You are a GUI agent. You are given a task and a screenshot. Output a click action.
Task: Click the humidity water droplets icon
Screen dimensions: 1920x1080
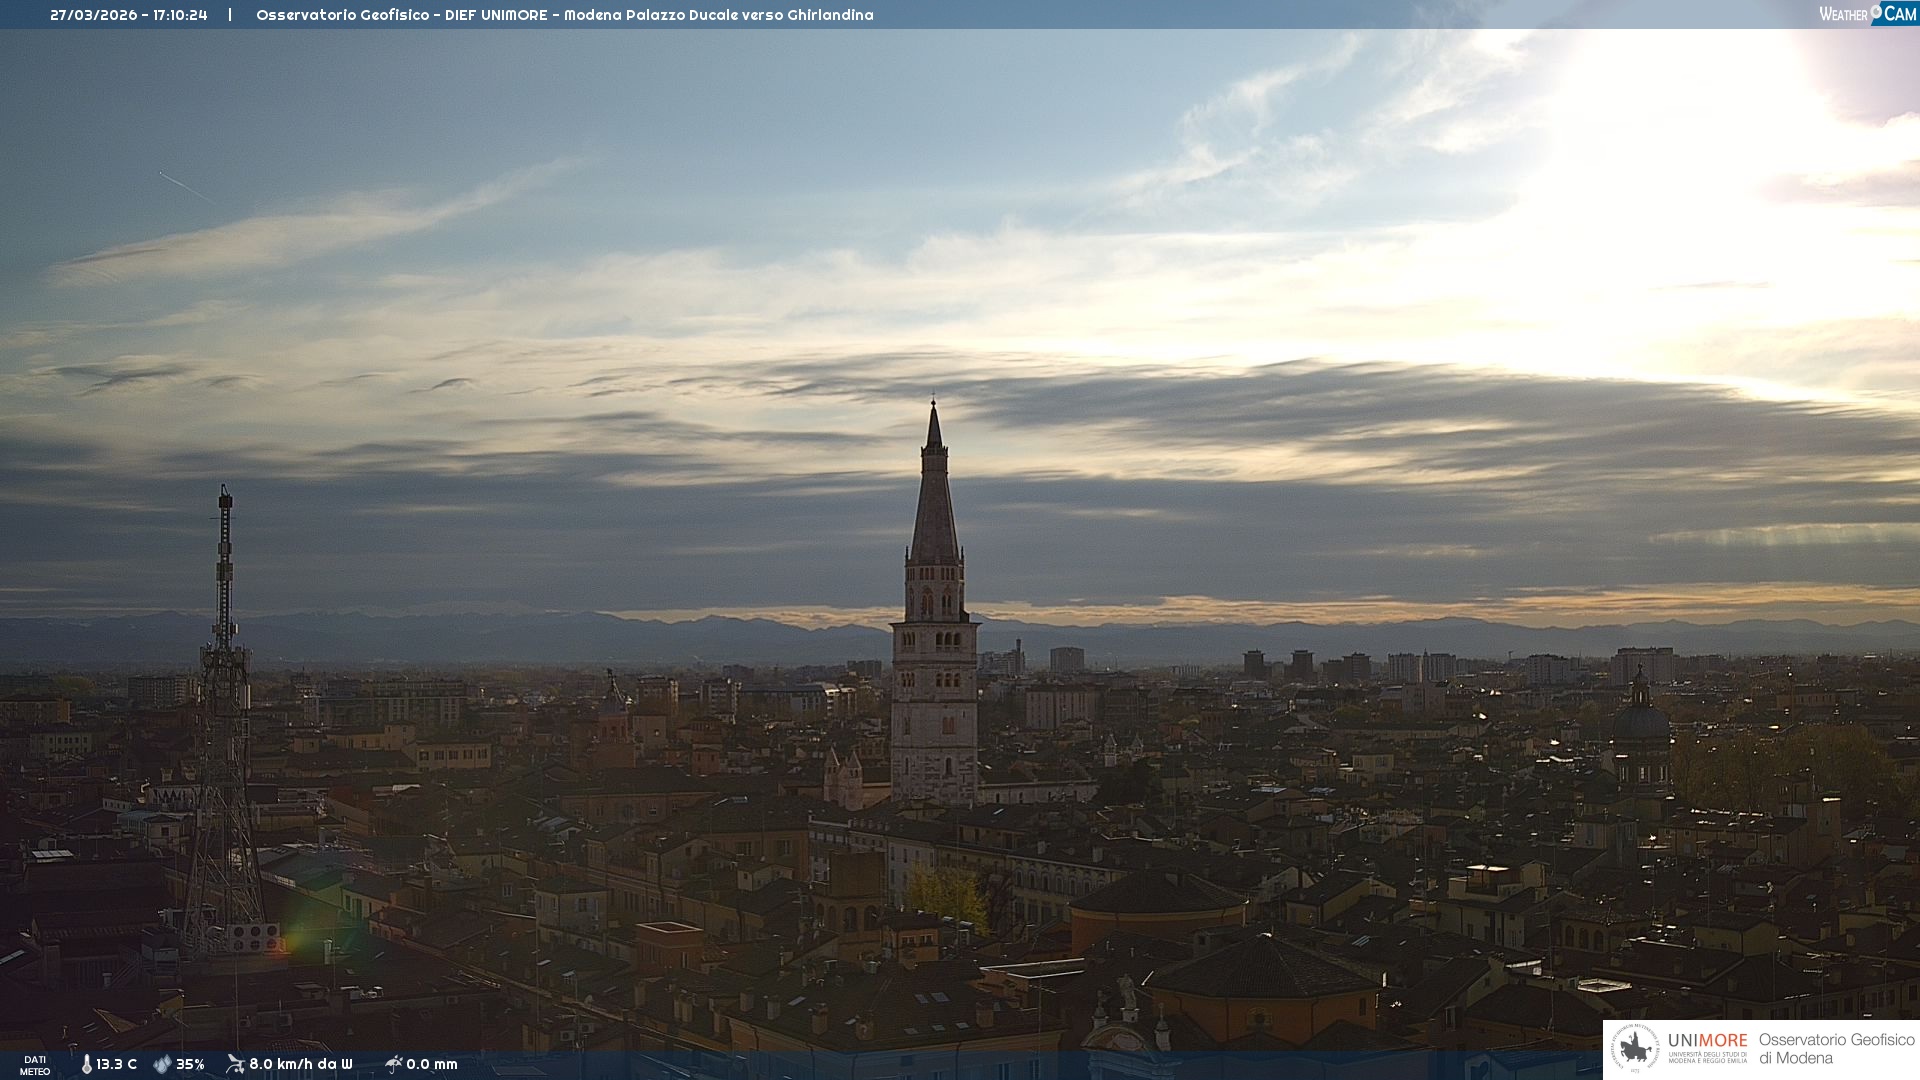pos(162,1064)
